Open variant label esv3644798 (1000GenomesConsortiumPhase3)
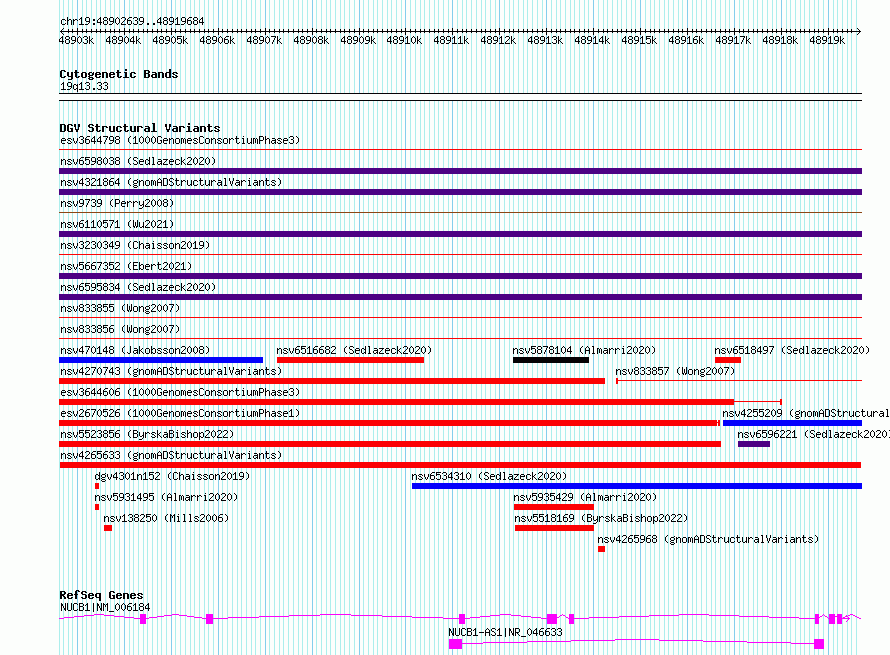 point(180,140)
